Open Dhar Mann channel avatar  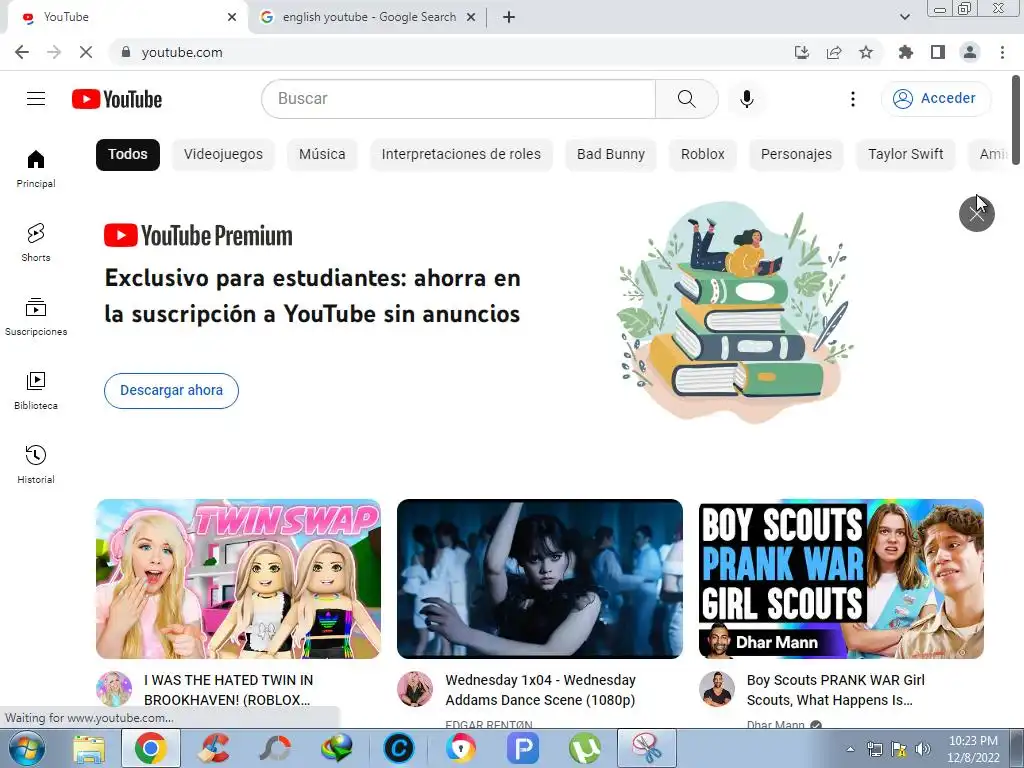pos(716,689)
